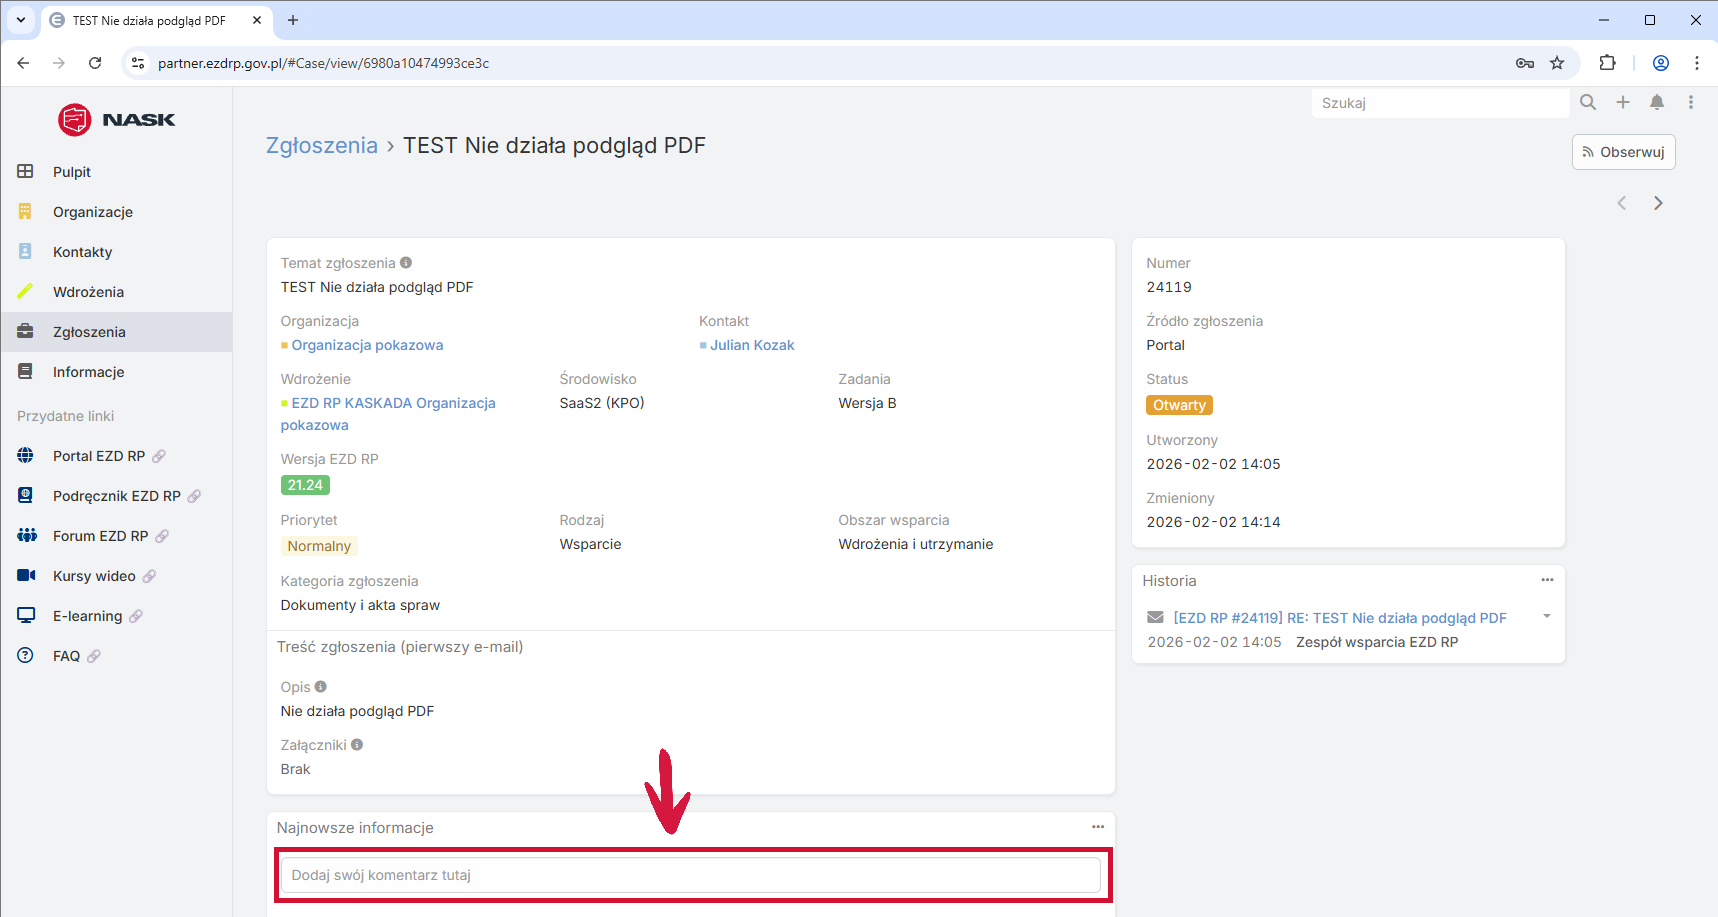Image resolution: width=1718 pixels, height=917 pixels.
Task: Click the Obserwuj button
Action: point(1623,152)
